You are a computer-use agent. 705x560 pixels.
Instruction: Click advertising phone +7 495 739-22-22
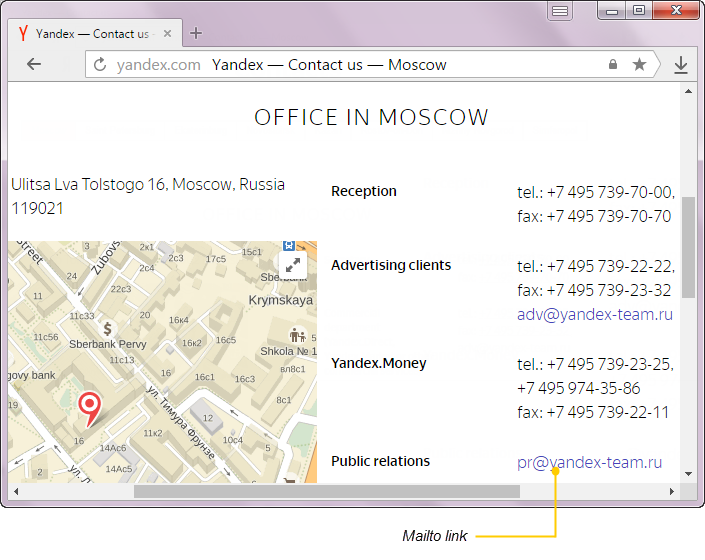609,267
